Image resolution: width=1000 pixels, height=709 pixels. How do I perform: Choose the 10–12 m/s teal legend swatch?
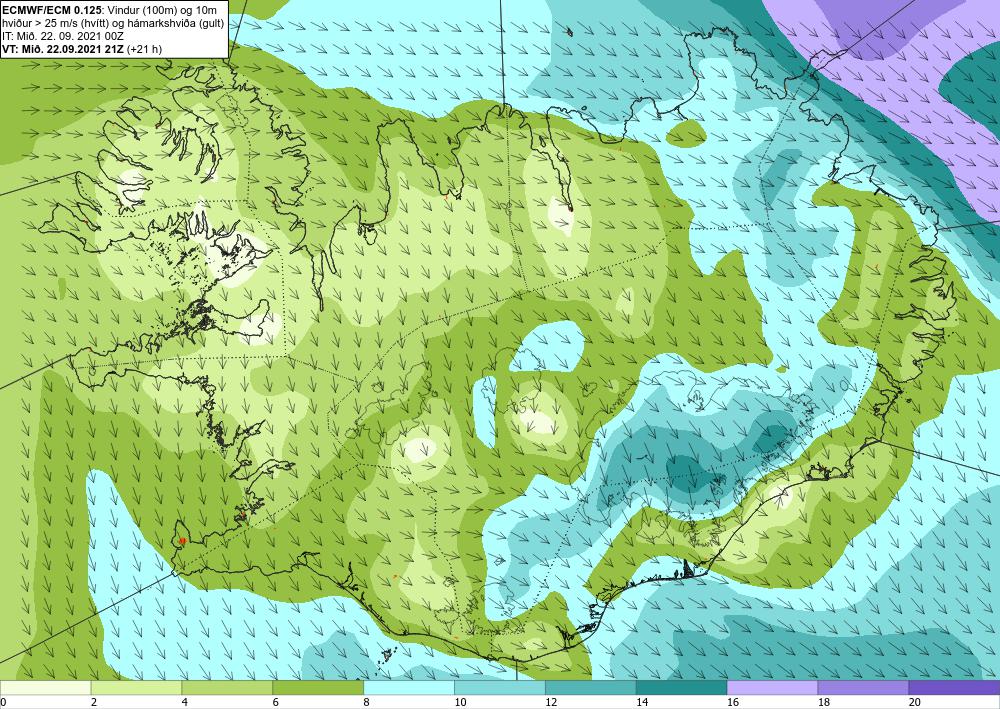[500, 687]
